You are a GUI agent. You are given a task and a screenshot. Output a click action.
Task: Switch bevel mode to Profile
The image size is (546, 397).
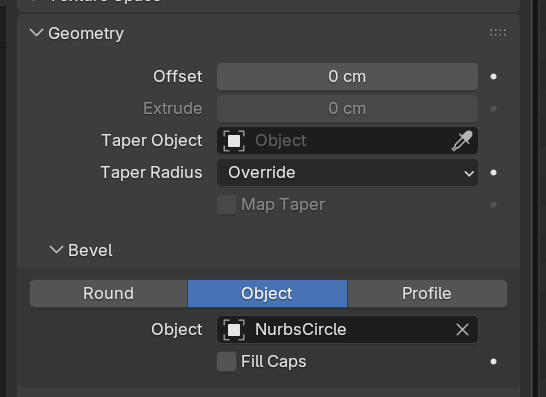(427, 294)
